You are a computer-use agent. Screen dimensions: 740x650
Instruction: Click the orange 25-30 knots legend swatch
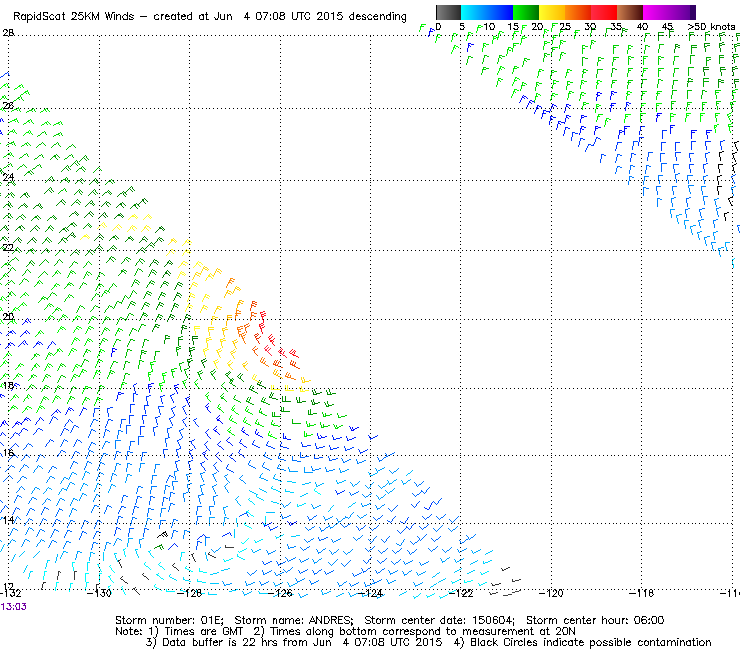pyautogui.click(x=578, y=12)
